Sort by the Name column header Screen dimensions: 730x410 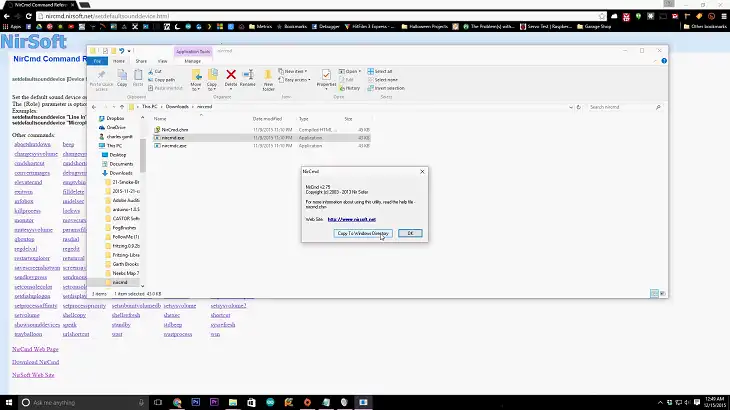click(x=160, y=119)
